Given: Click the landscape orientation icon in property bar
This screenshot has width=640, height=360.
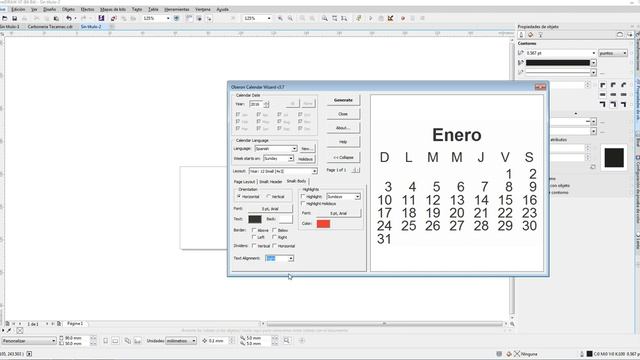Looking at the screenshot, I should 115,340.
